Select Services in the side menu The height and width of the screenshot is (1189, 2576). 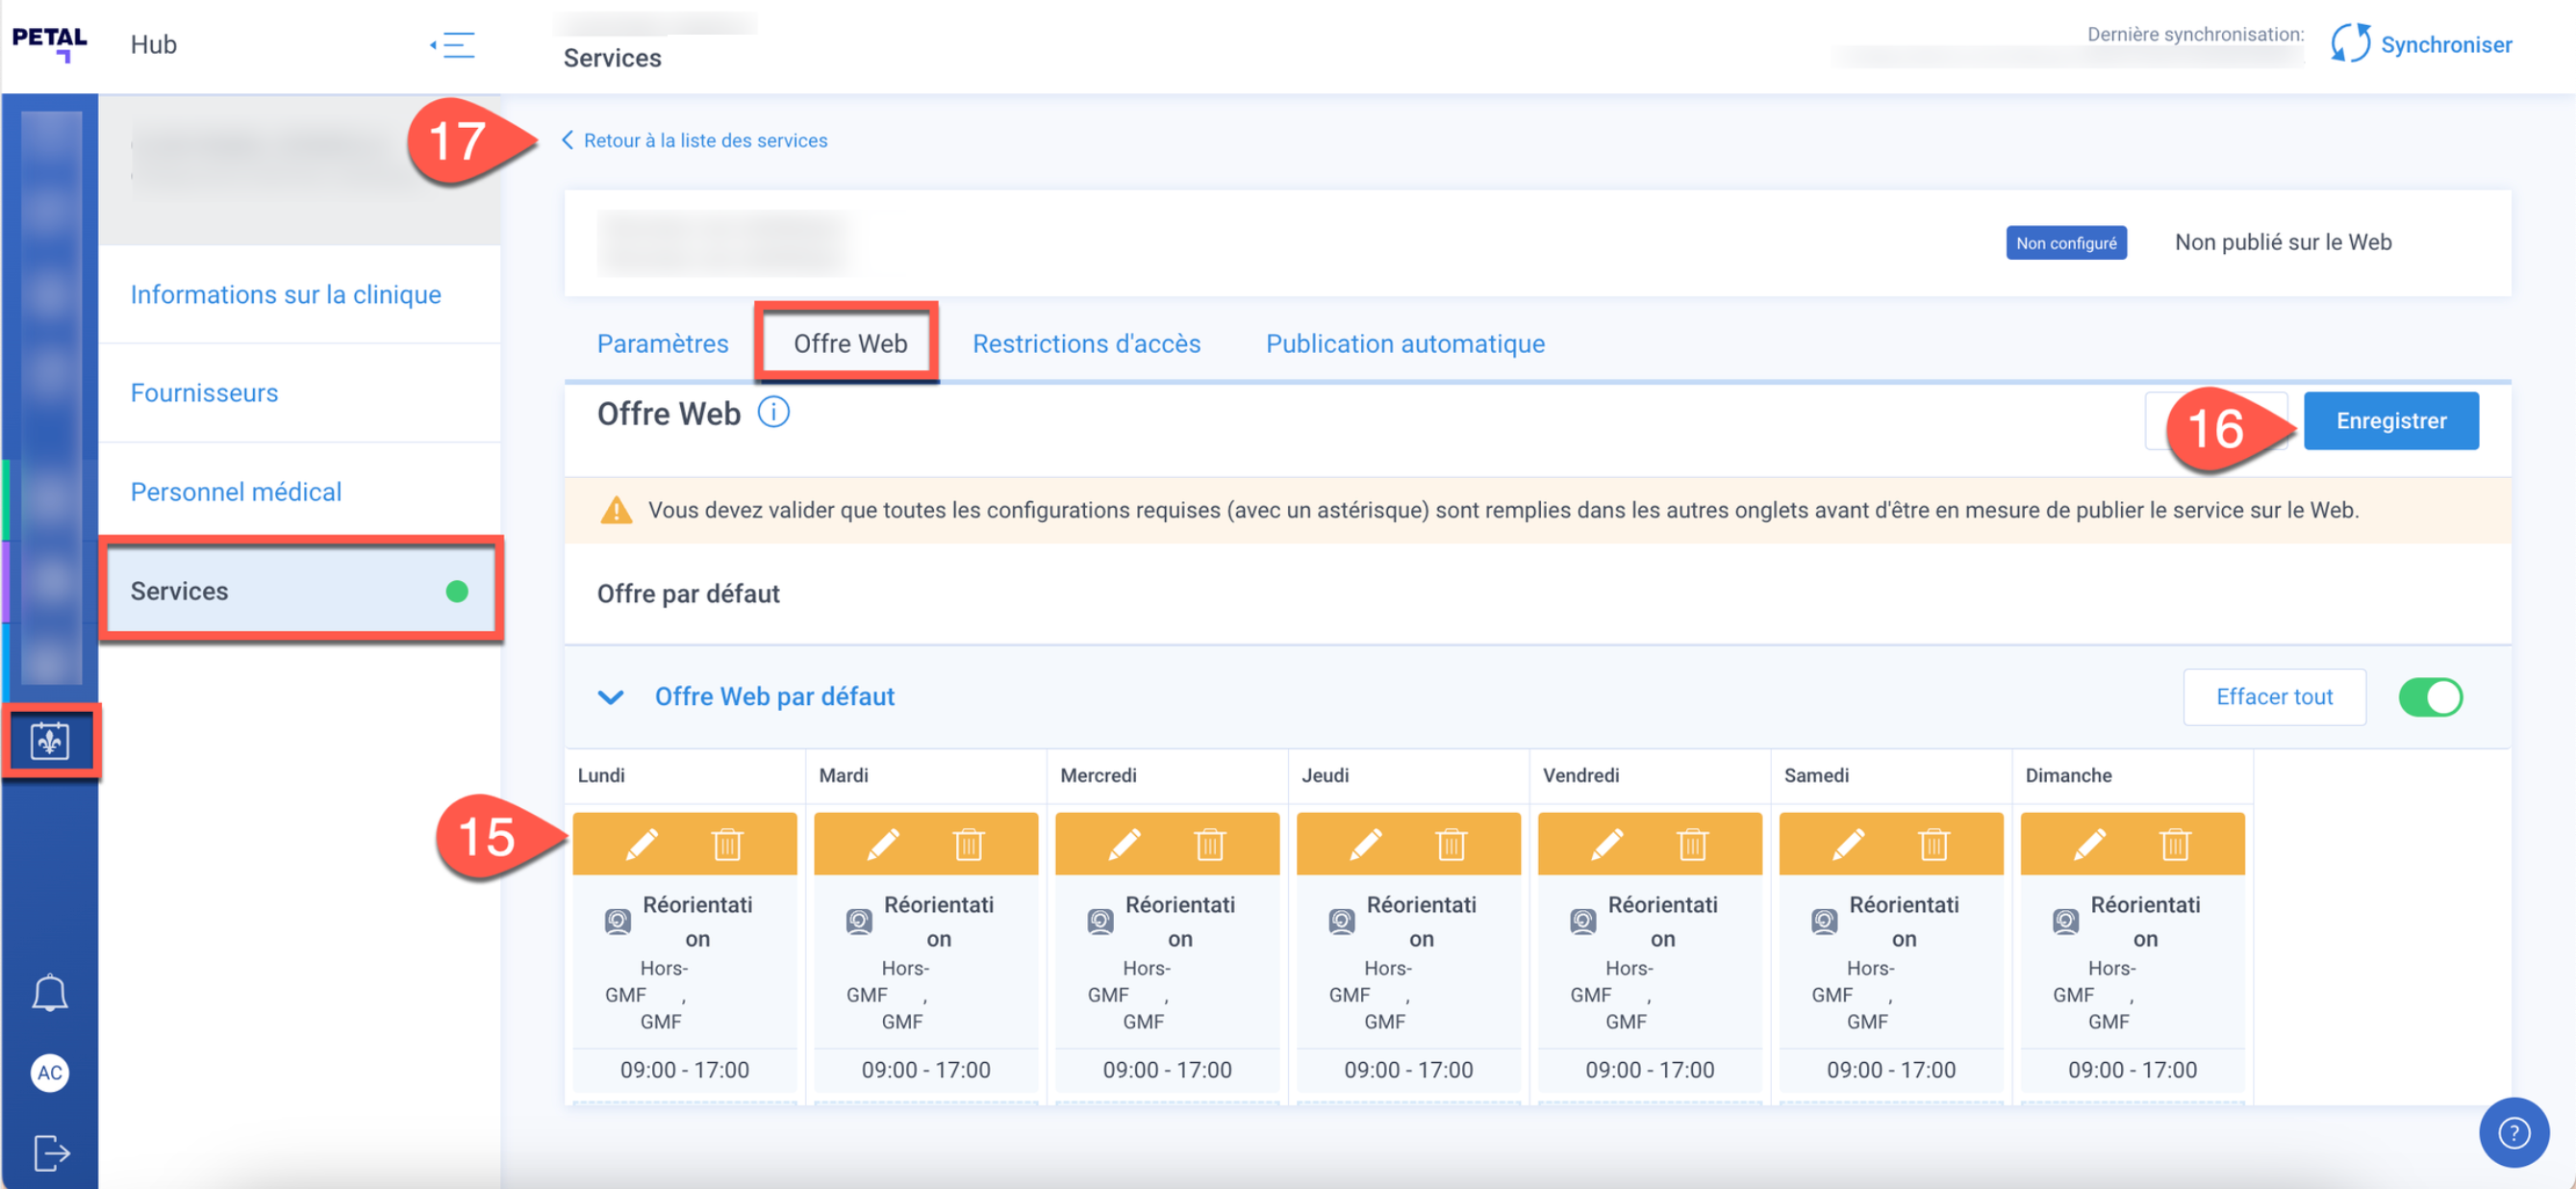coord(299,590)
